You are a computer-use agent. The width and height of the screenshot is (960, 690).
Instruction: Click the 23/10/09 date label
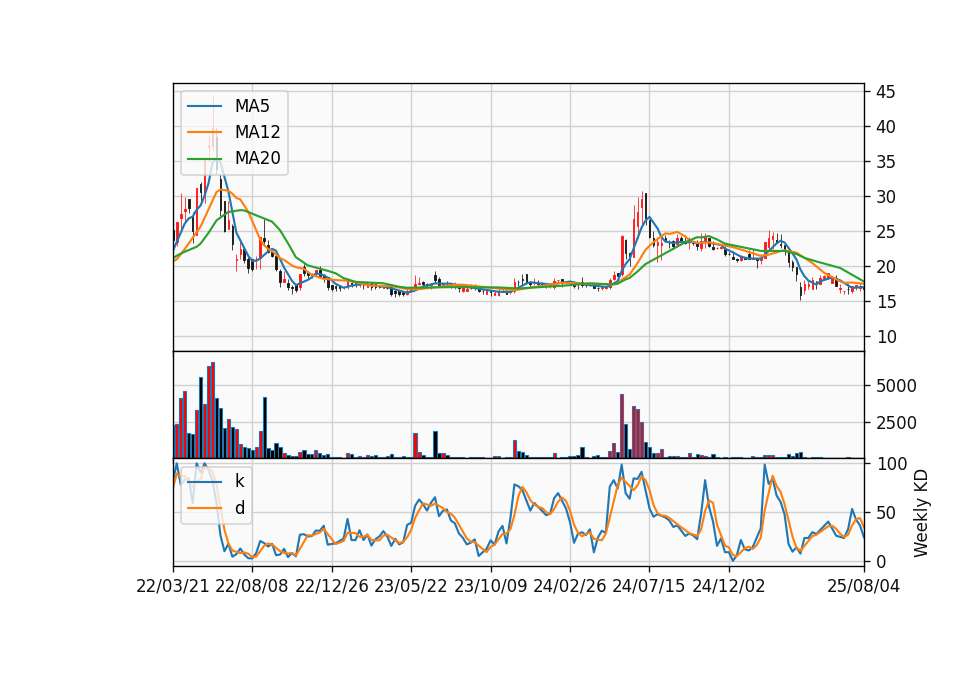coord(490,586)
